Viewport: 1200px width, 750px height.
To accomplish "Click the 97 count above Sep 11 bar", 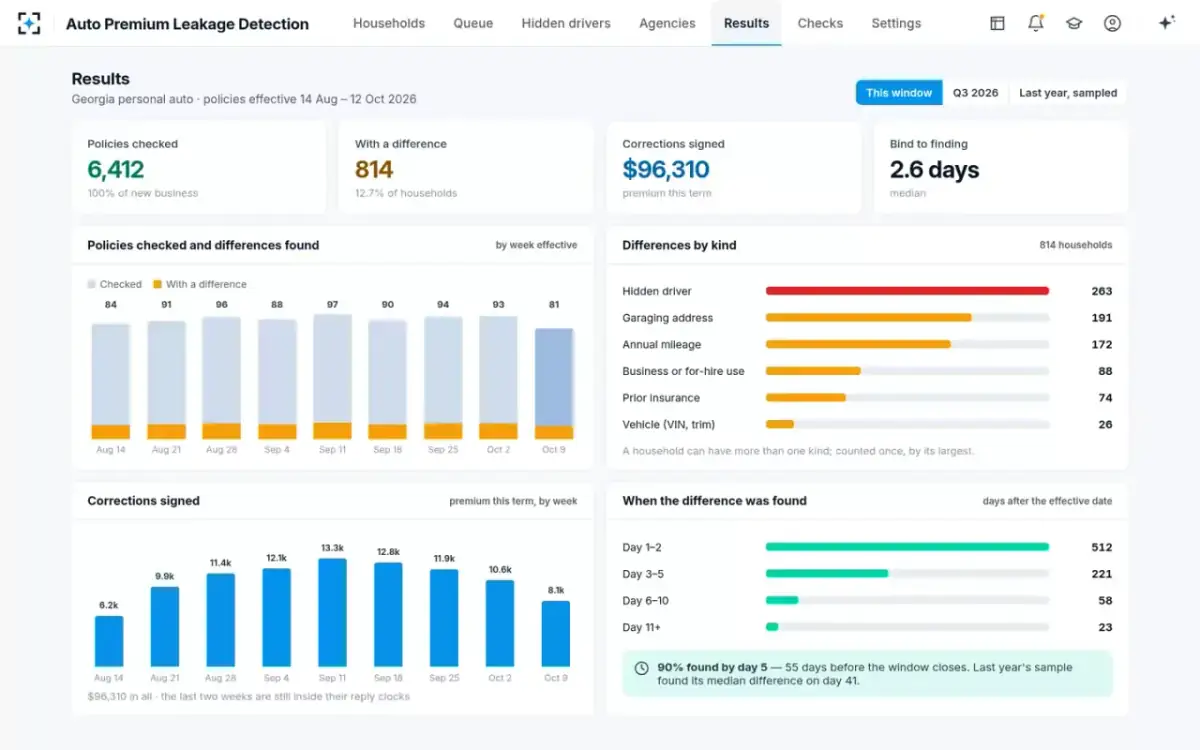I will click(333, 304).
